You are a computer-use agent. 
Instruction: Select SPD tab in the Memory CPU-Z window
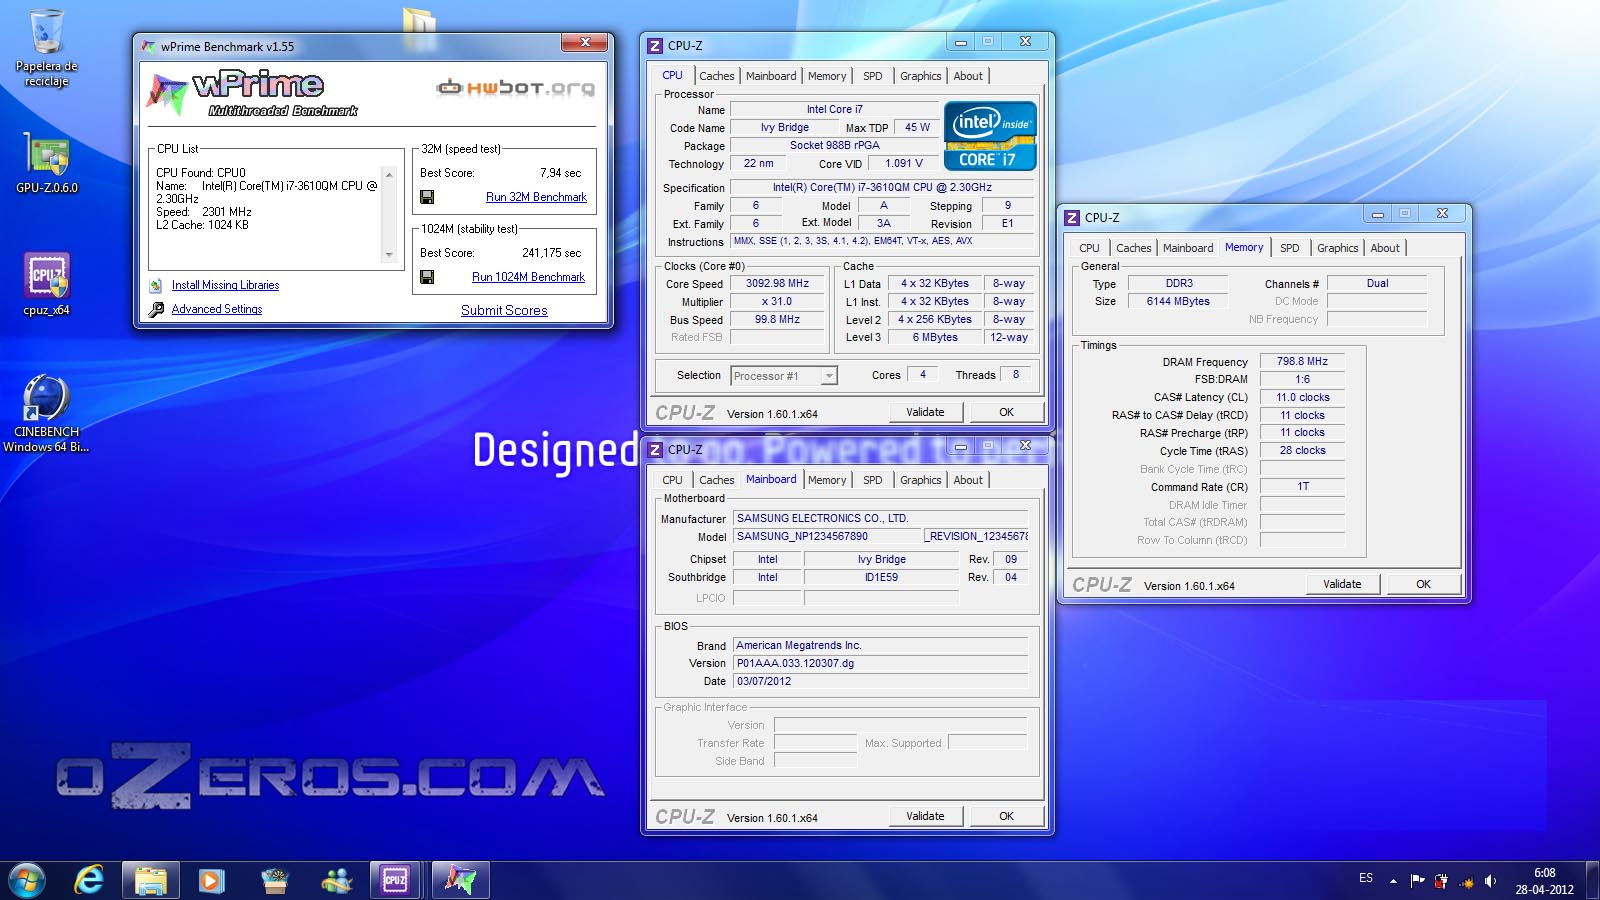1290,248
